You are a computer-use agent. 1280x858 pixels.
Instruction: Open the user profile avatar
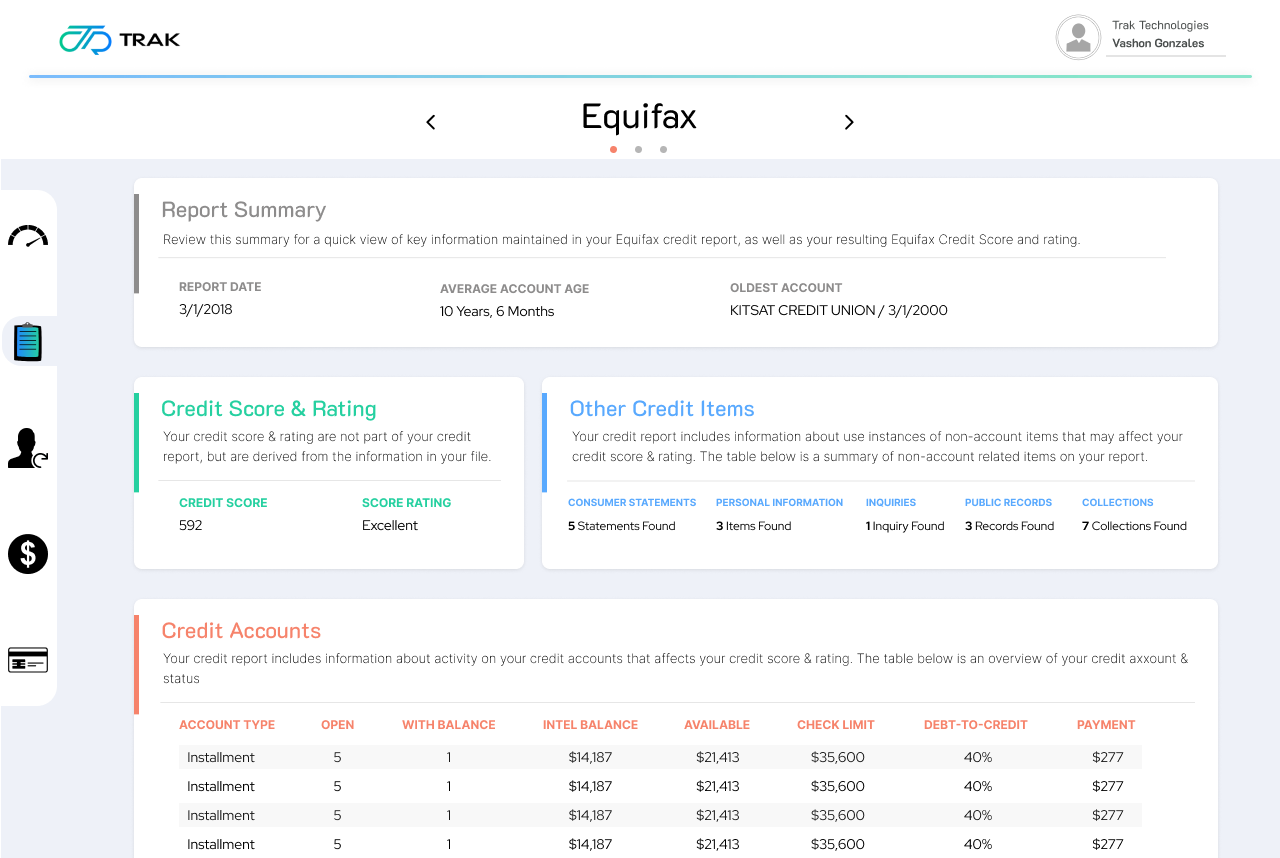(1078, 37)
